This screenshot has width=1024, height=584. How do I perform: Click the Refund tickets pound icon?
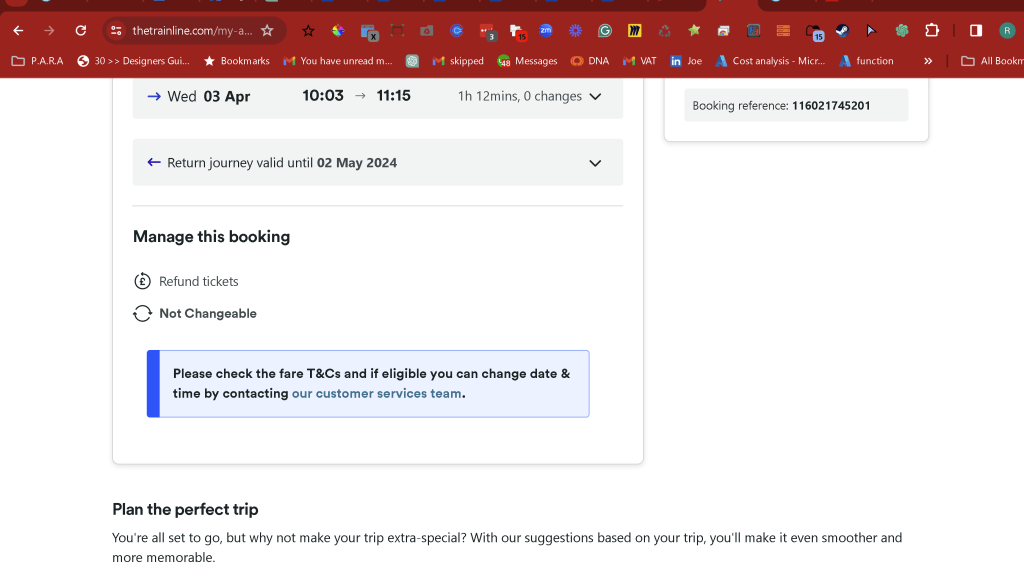[142, 282]
